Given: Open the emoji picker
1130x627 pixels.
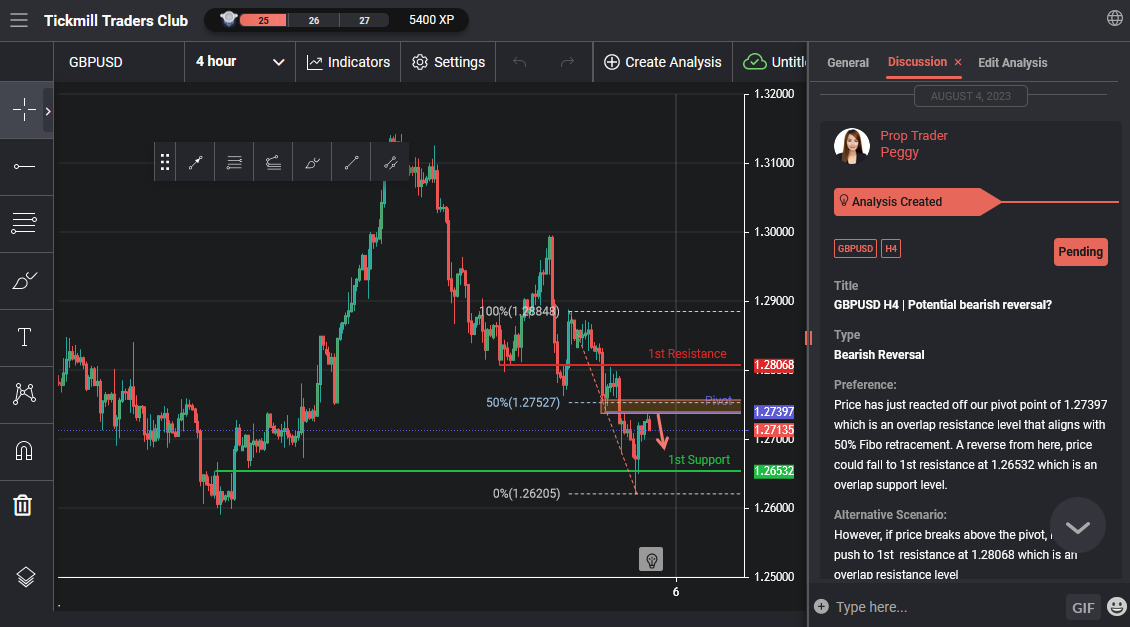Looking at the screenshot, I should pyautogui.click(x=1116, y=607).
